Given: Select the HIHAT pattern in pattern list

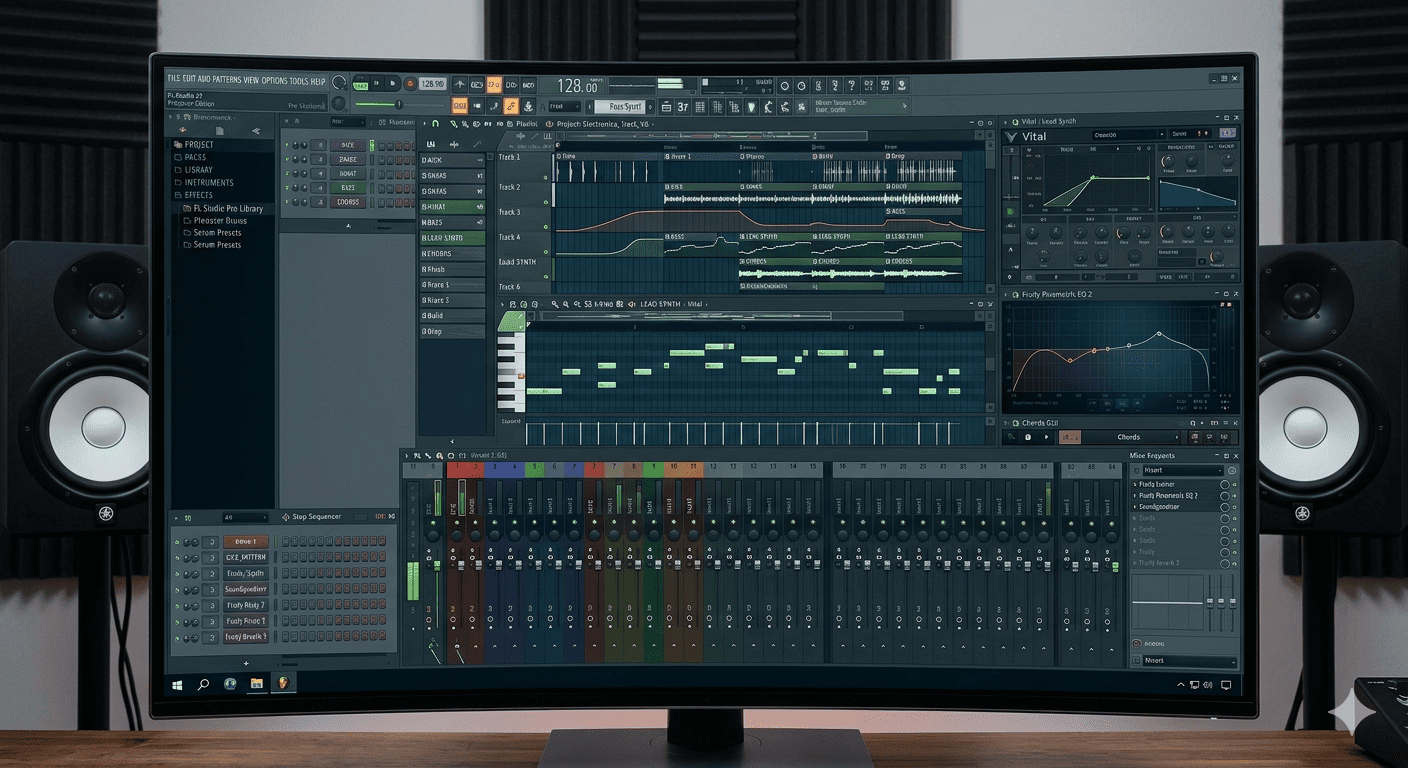Looking at the screenshot, I should pos(452,206).
